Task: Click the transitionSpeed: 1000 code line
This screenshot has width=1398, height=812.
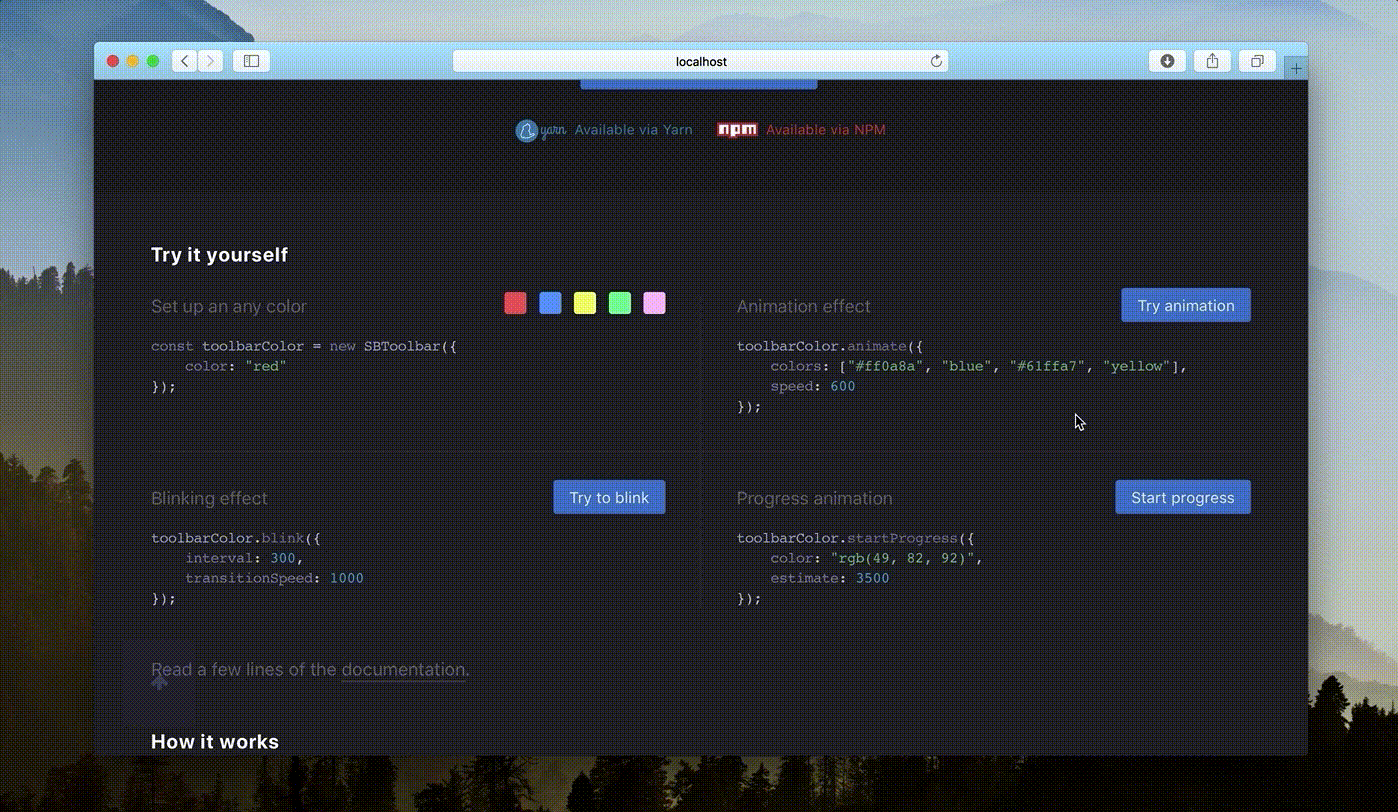Action: pyautogui.click(x=274, y=578)
